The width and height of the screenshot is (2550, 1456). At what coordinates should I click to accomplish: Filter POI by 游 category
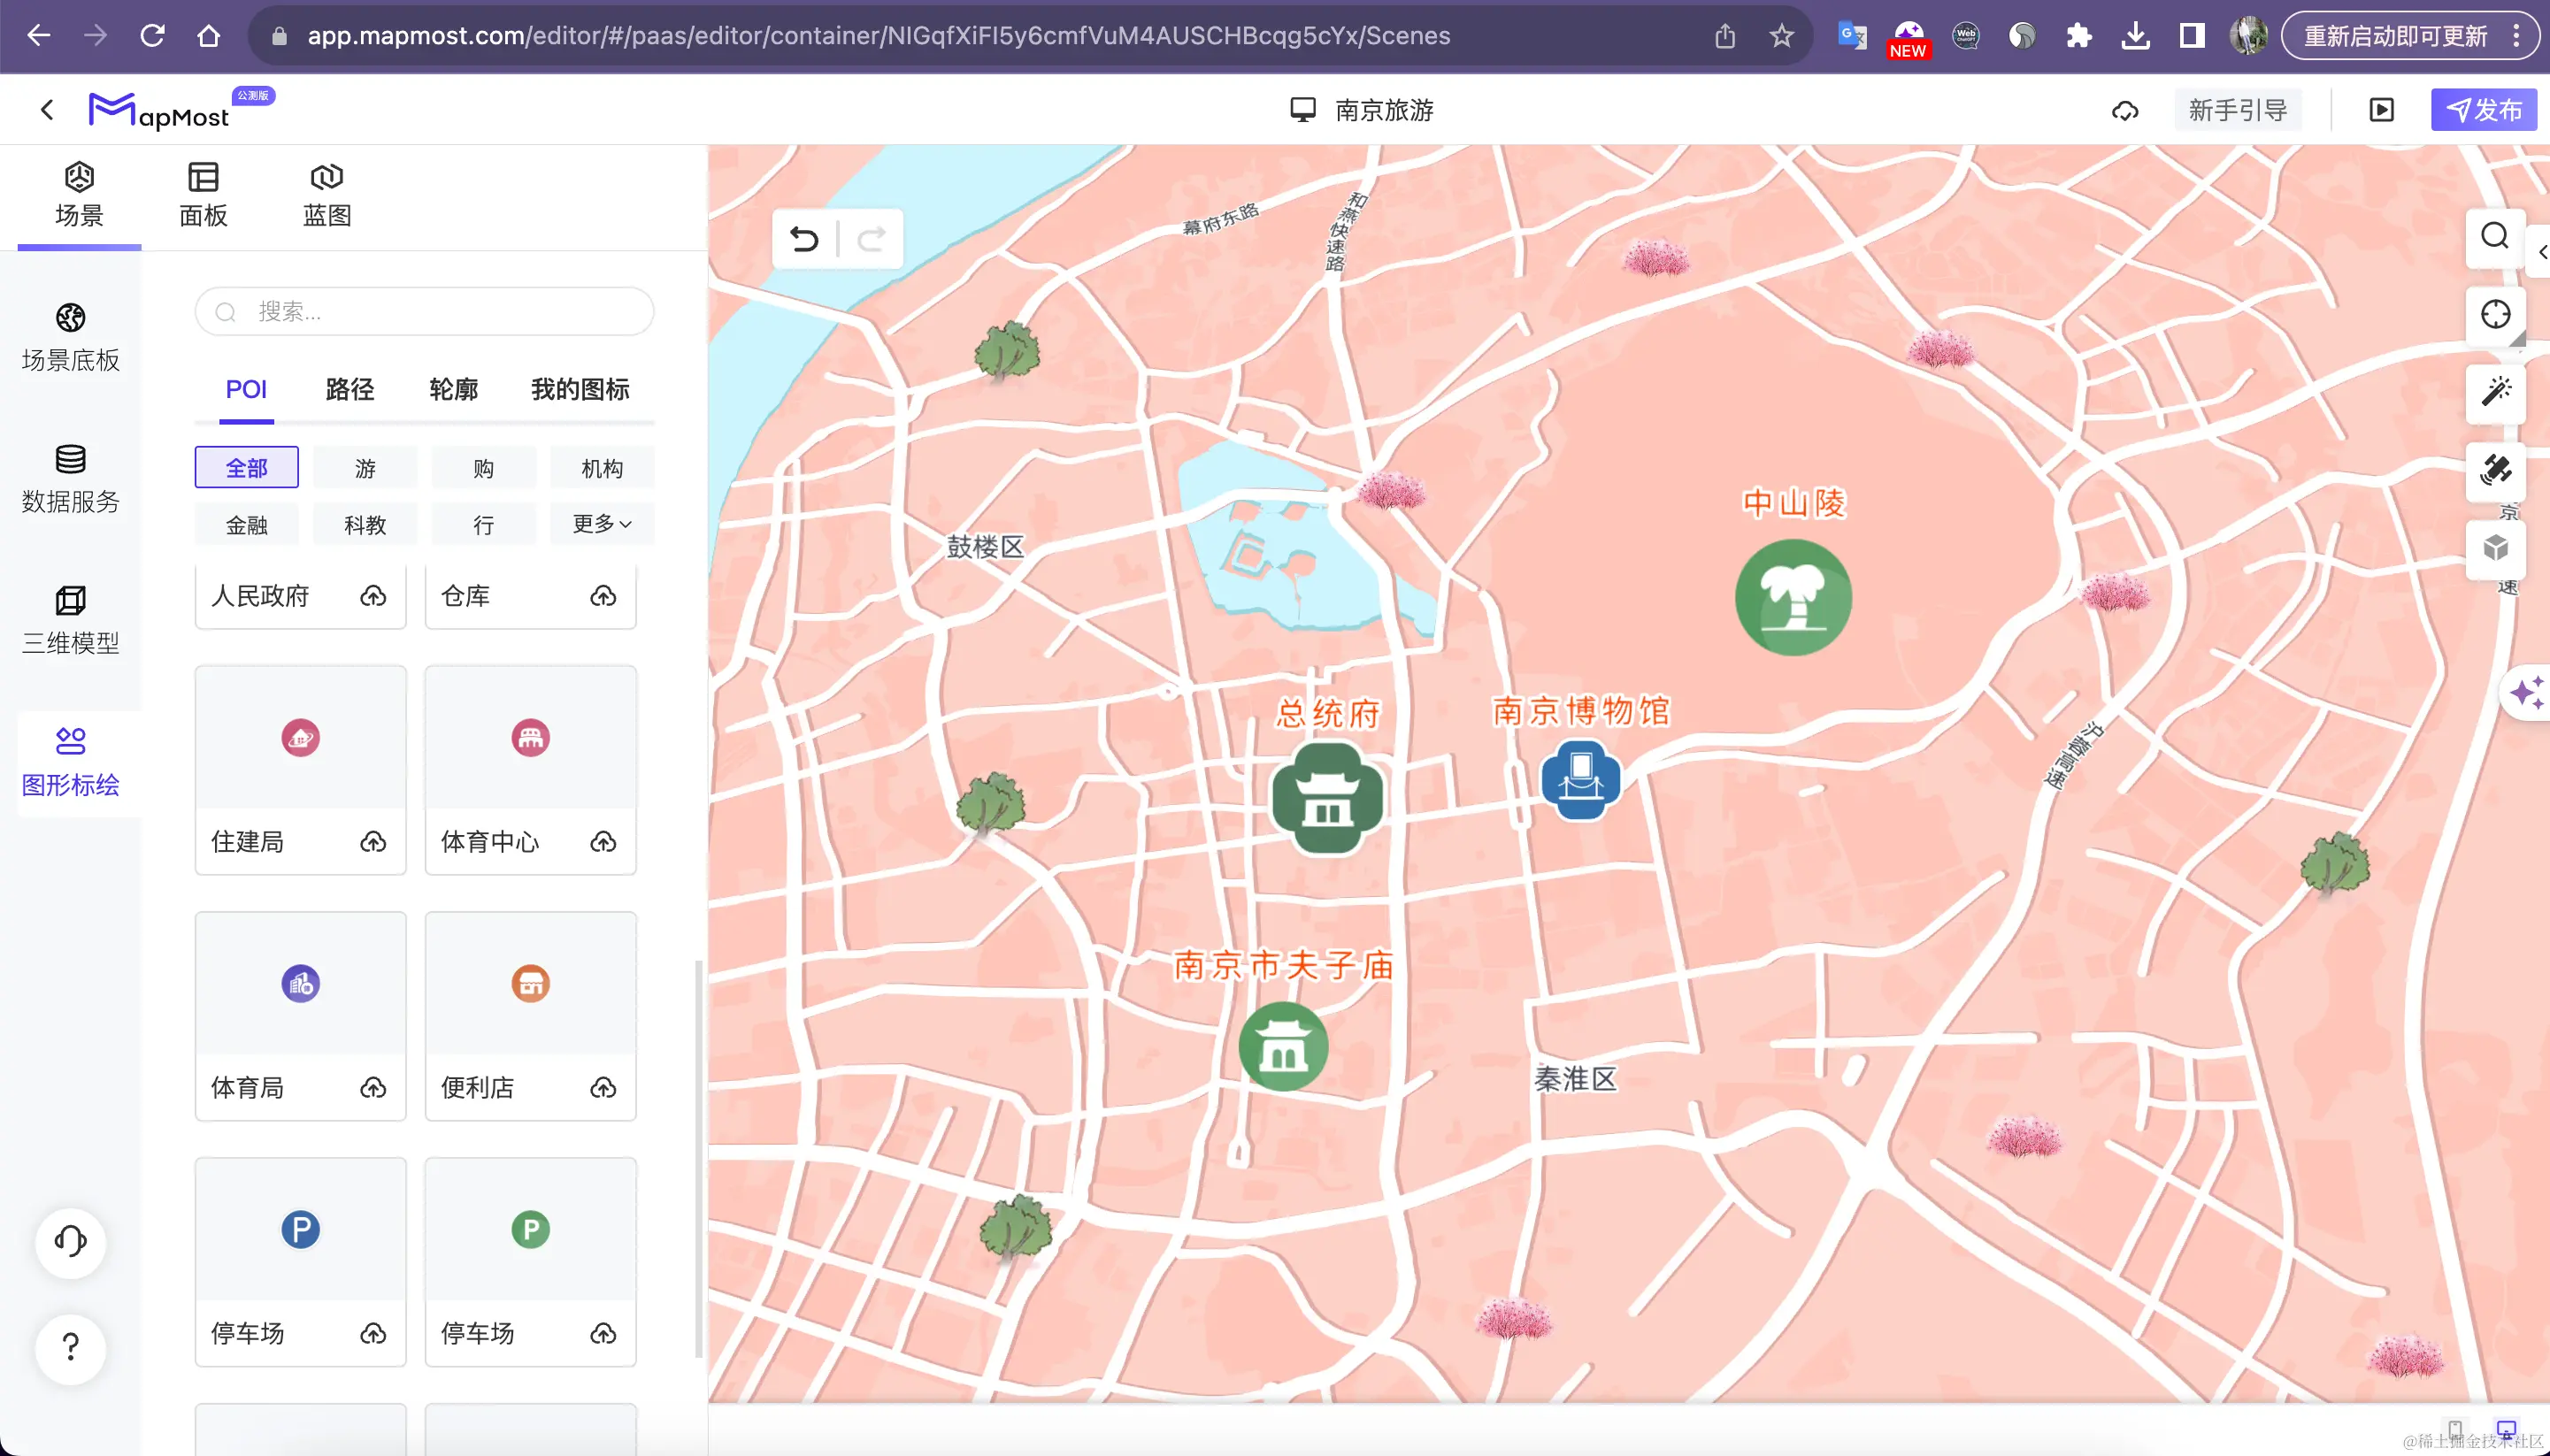coord(365,467)
